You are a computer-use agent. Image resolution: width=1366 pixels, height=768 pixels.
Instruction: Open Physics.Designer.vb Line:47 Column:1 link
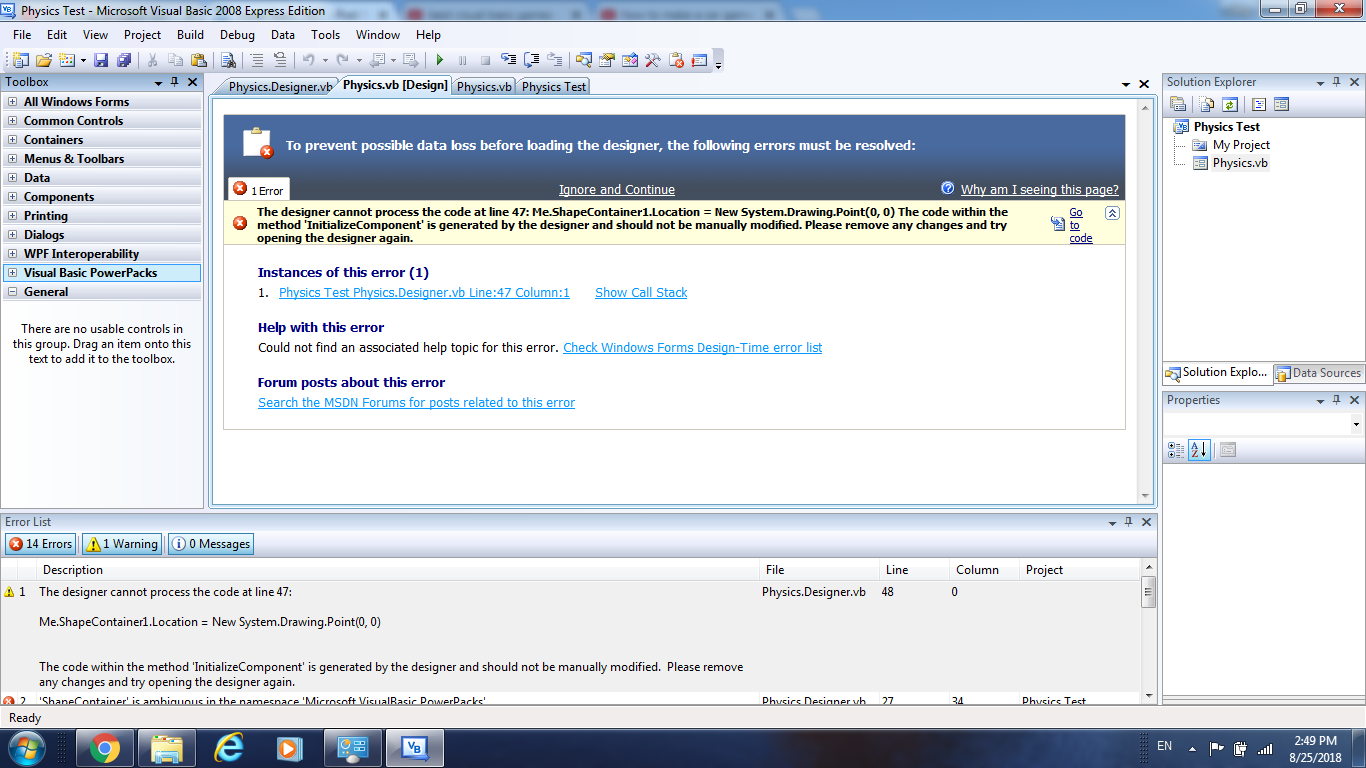coord(424,293)
